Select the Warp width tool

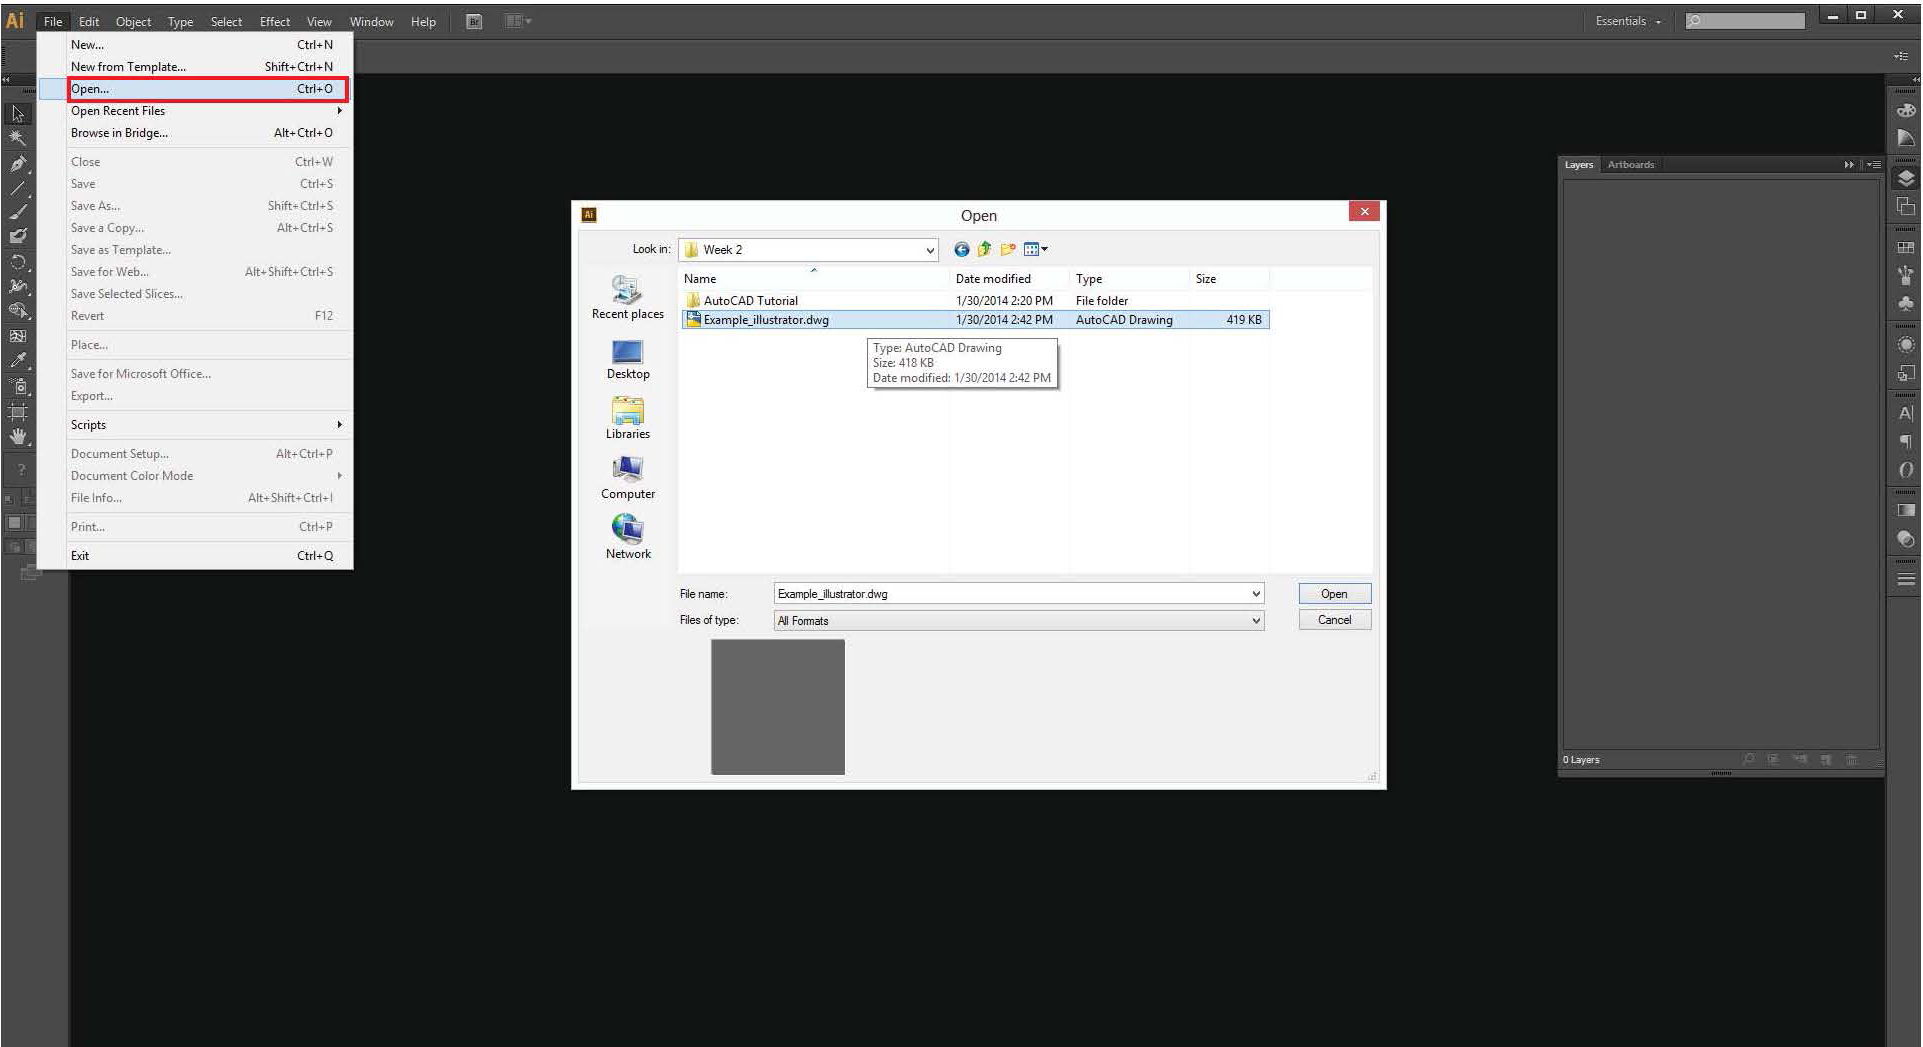point(18,286)
